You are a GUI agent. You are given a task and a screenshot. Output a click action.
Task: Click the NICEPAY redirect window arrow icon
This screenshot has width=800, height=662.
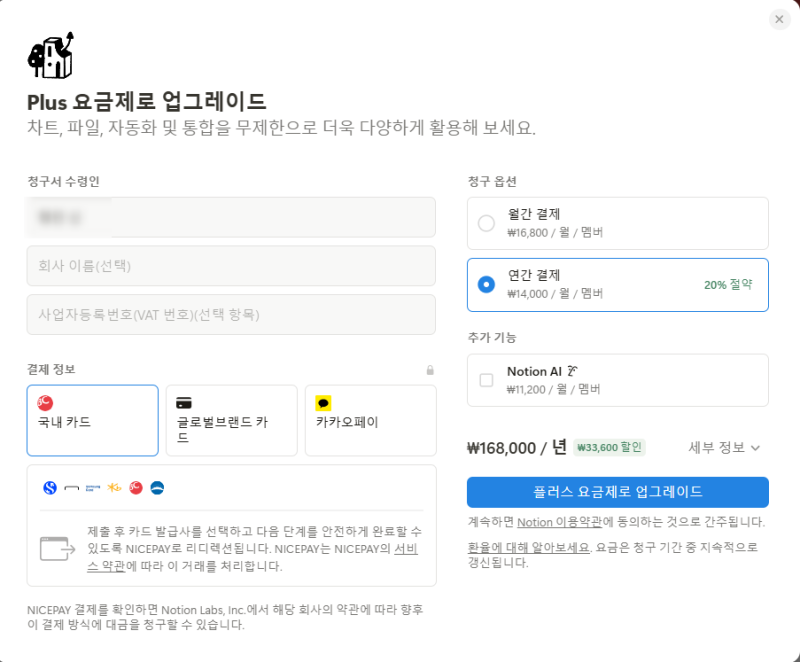(57, 549)
